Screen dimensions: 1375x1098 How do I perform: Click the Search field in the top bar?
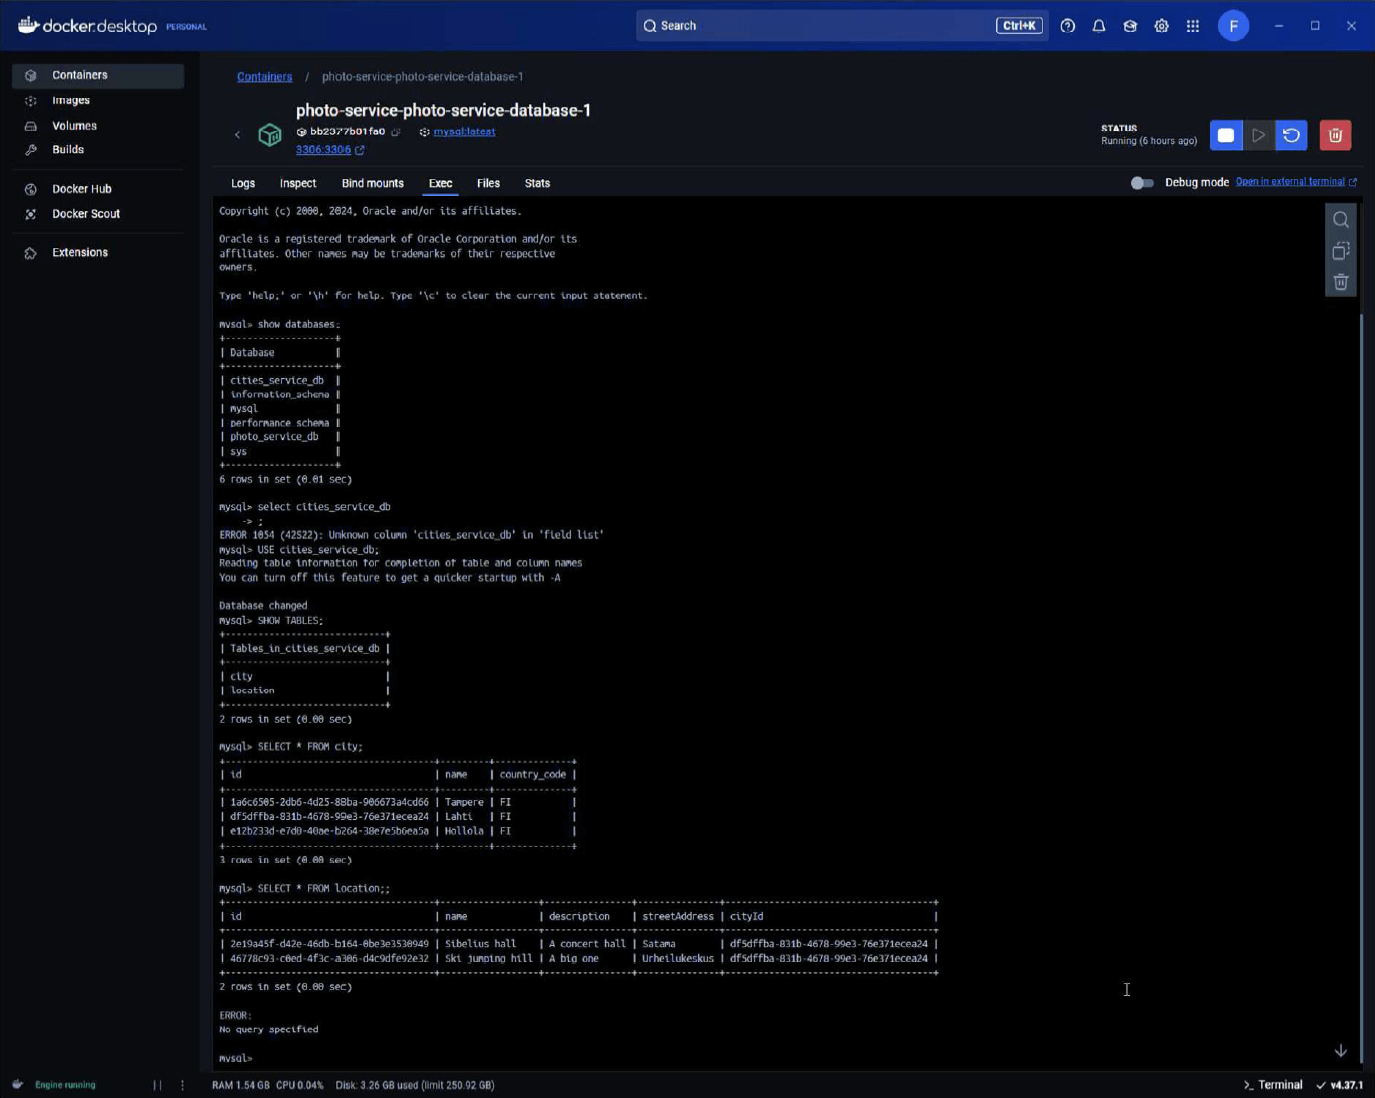[842, 26]
